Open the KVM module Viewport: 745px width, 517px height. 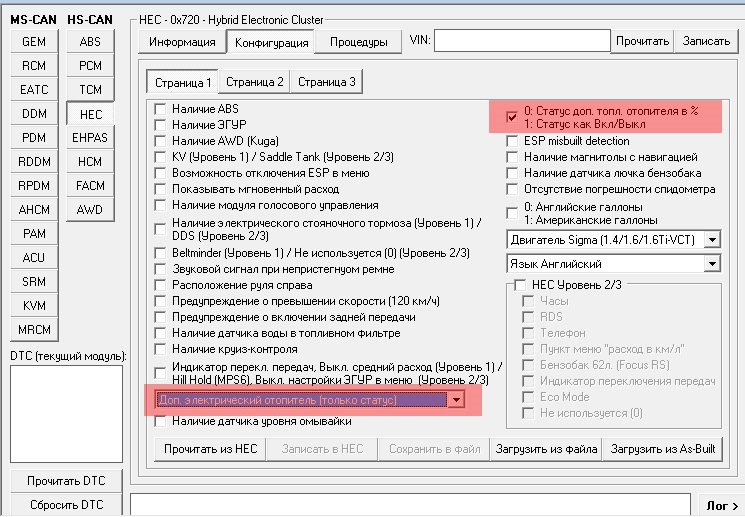[x=34, y=306]
